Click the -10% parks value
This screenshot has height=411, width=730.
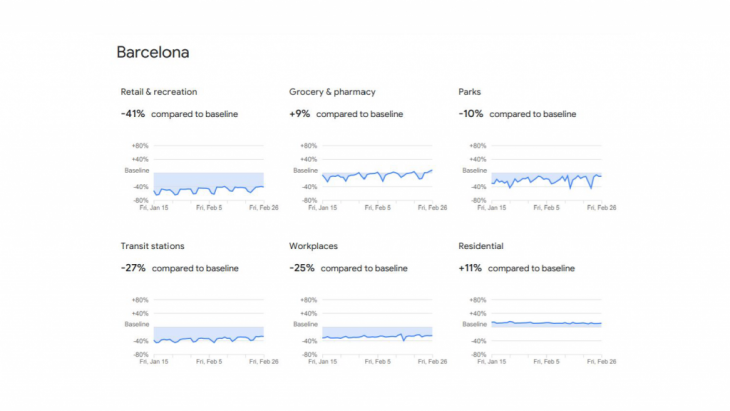pyautogui.click(x=471, y=114)
